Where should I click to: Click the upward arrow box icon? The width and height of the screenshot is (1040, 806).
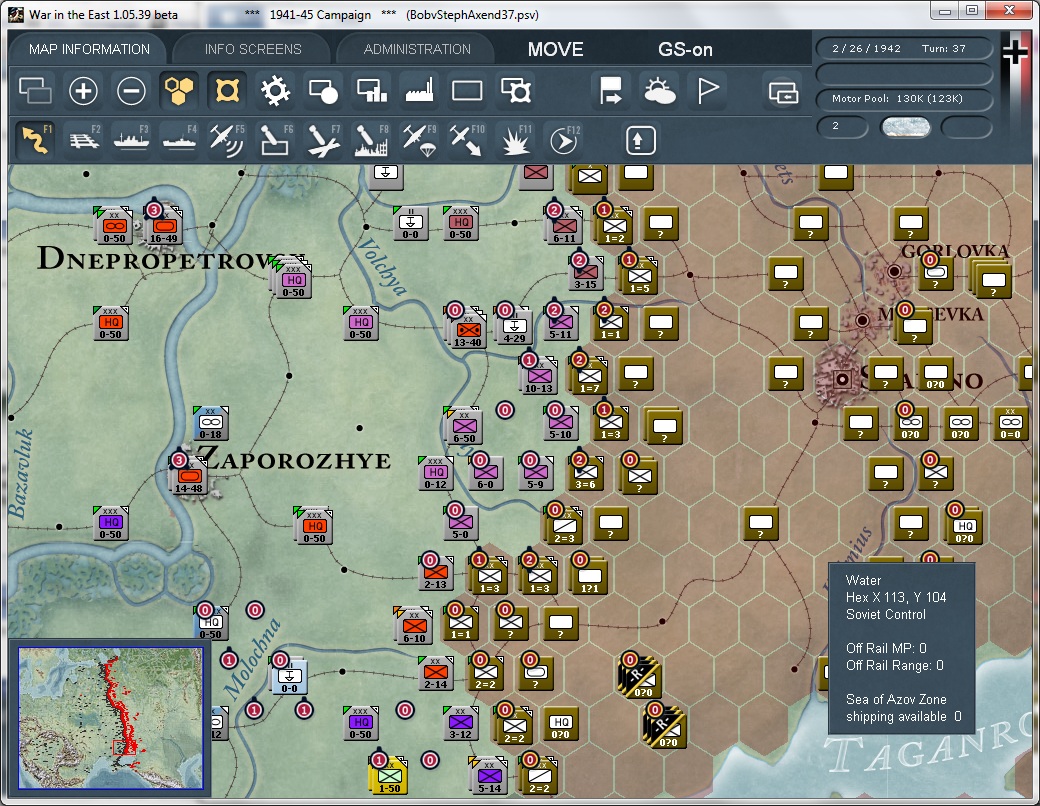pos(640,140)
